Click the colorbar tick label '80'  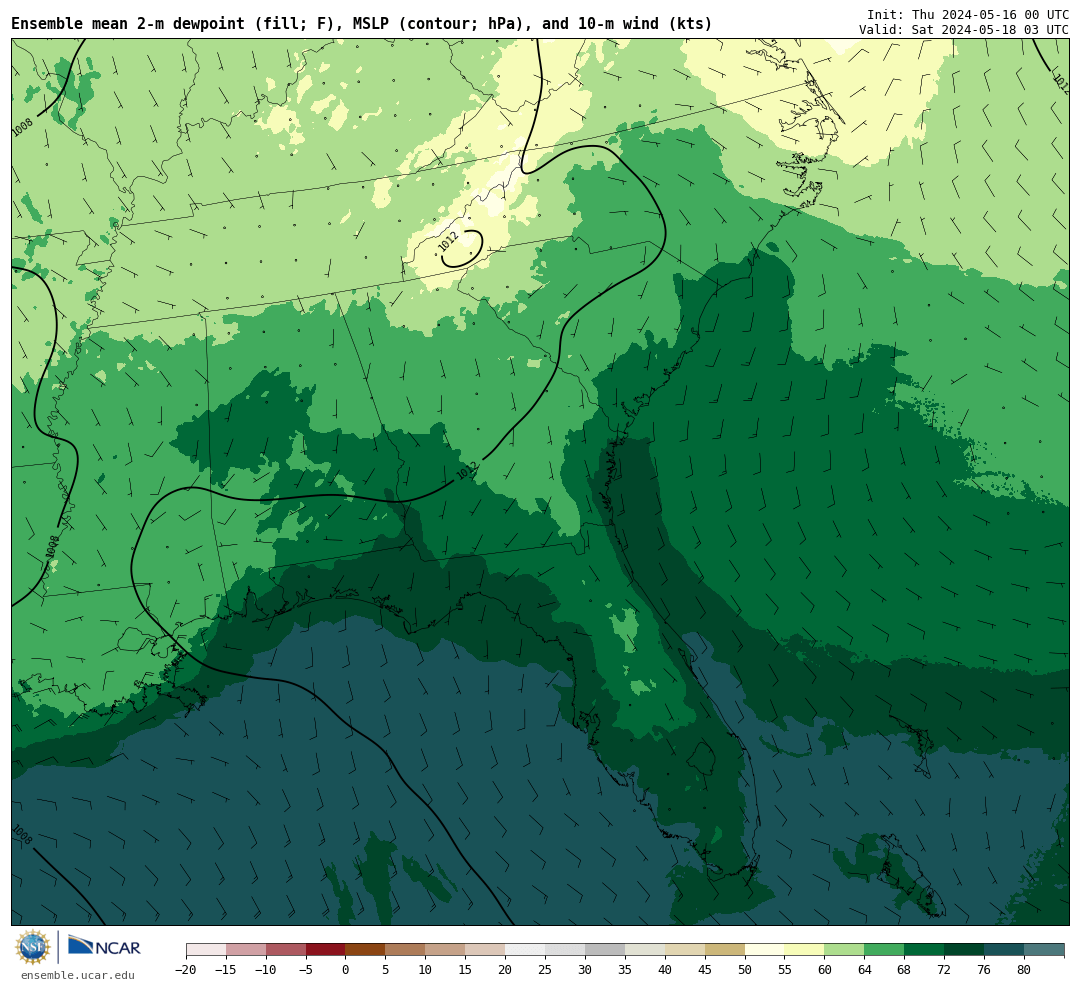(1024, 969)
